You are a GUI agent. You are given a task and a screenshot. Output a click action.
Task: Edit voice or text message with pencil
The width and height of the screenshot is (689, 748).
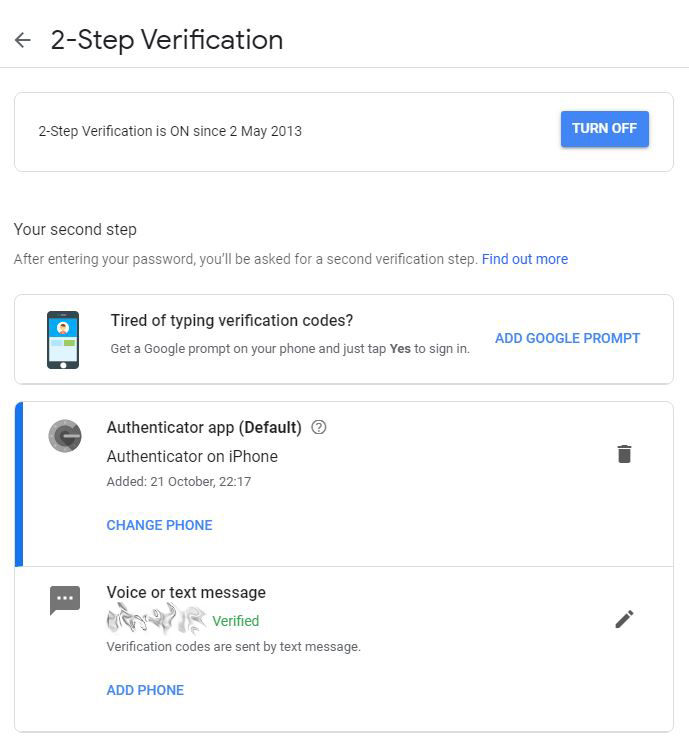pyautogui.click(x=624, y=619)
